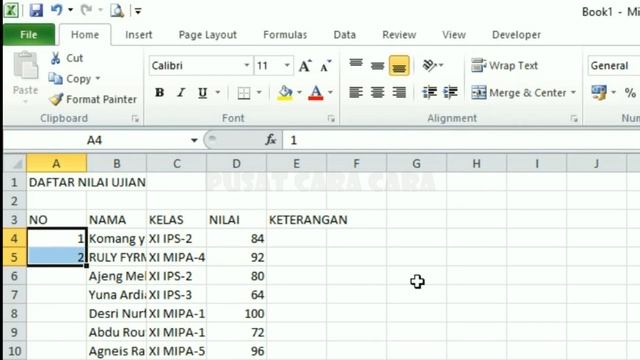Toggle Align Text Left
Image resolution: width=640 pixels, height=360 pixels.
pos(356,93)
